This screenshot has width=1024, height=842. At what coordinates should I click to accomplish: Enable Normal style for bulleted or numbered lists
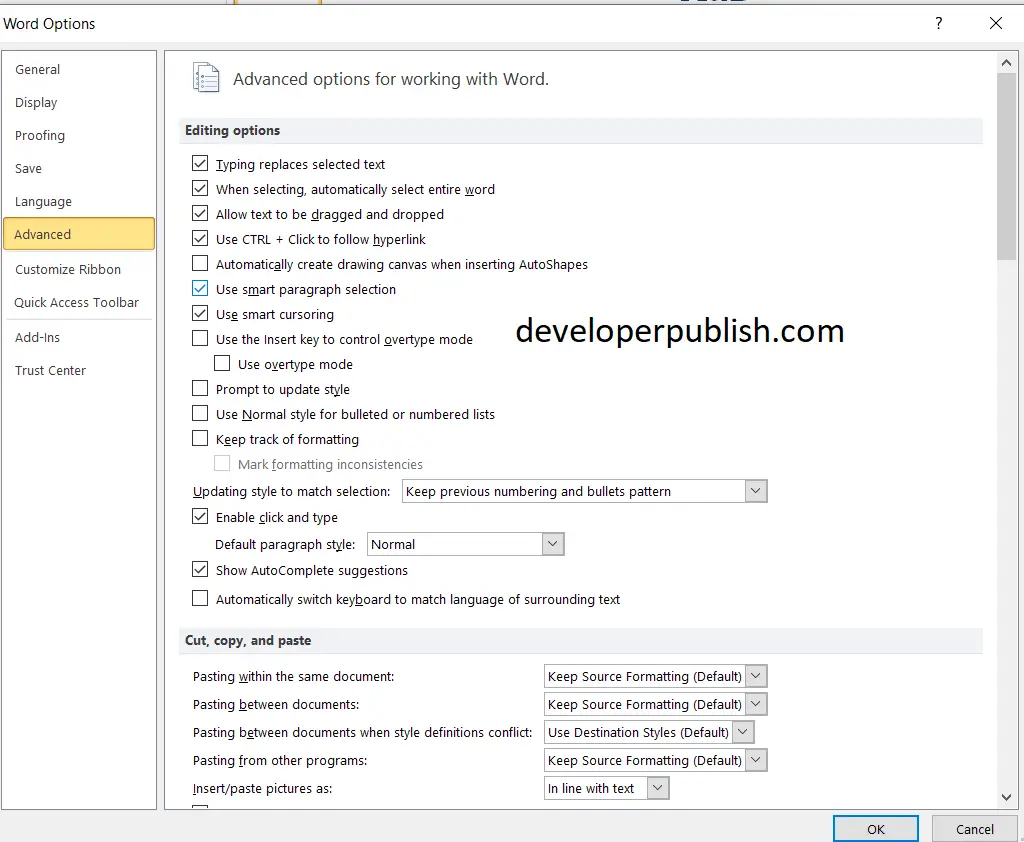[x=200, y=413]
